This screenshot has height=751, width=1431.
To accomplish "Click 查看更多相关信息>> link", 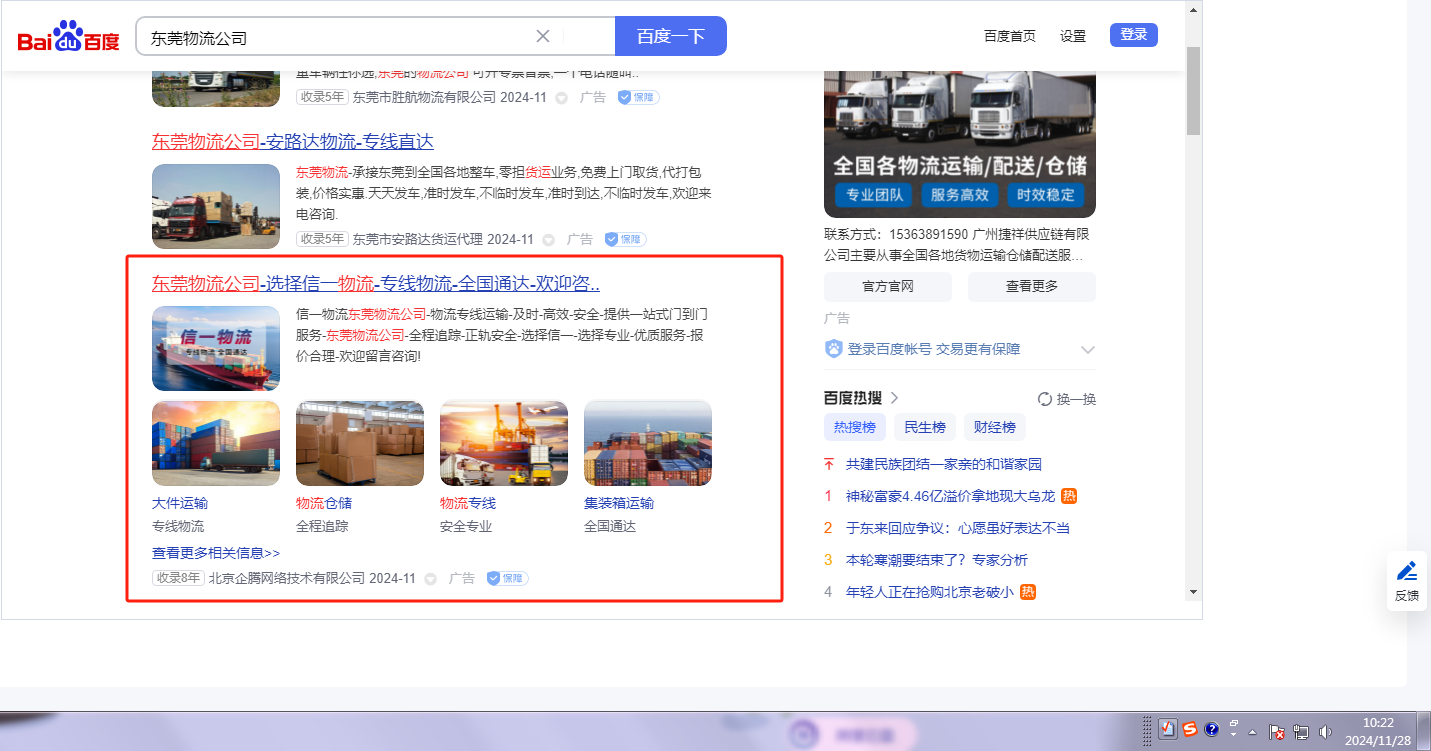I will 216,553.
